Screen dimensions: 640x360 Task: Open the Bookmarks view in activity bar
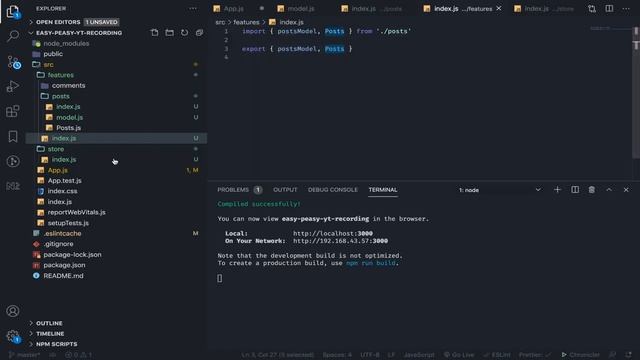13,136
